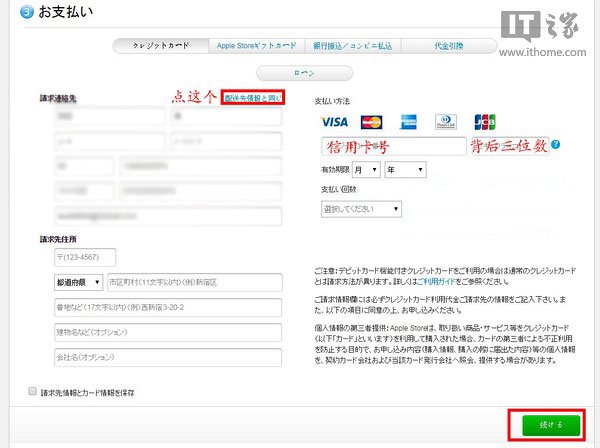
Task: Click the 支払い方法 label
Action: [332, 101]
